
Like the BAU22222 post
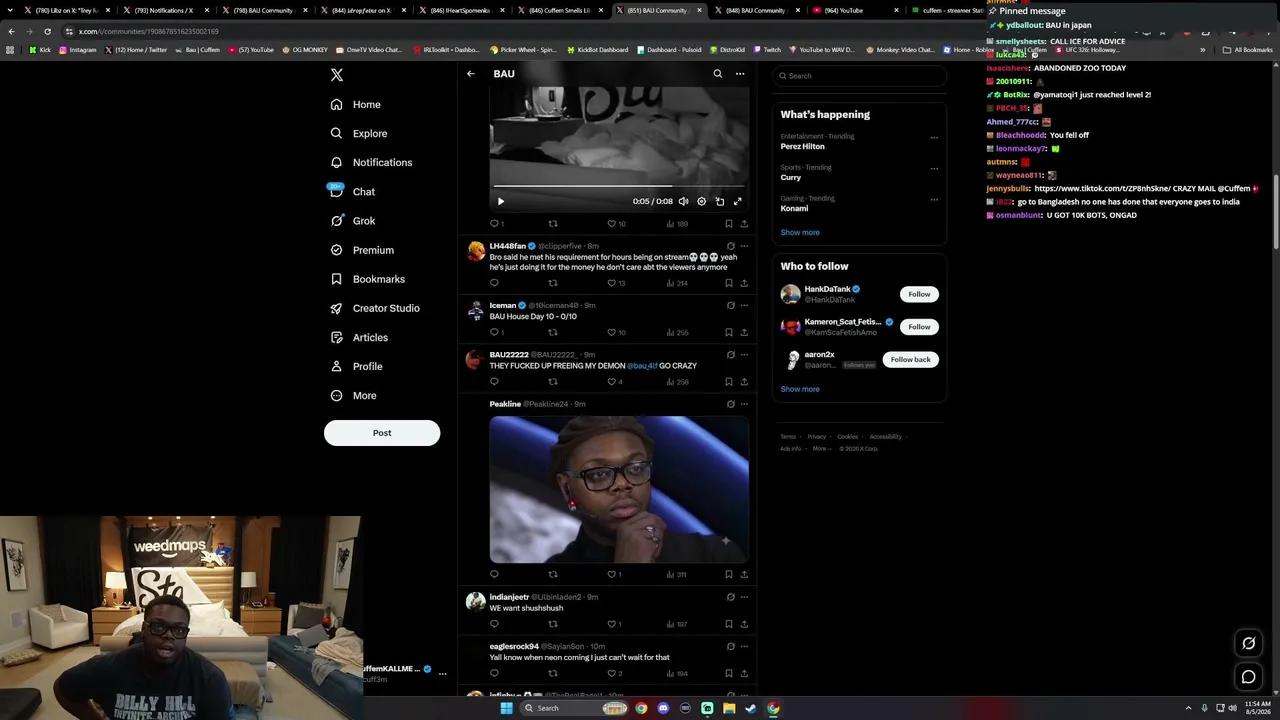tap(612, 381)
